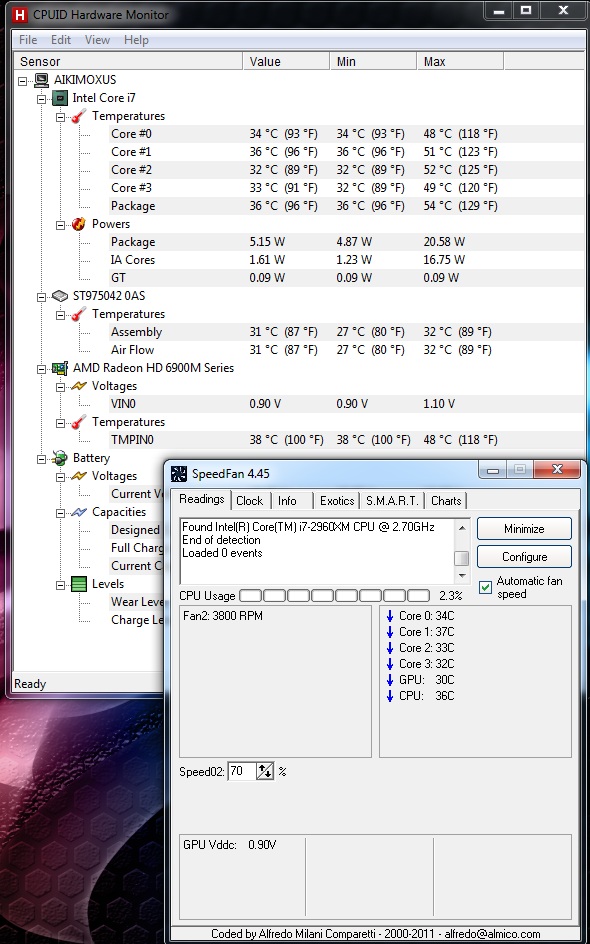The image size is (590, 944).
Task: Click the Min column header
Action: point(373,61)
